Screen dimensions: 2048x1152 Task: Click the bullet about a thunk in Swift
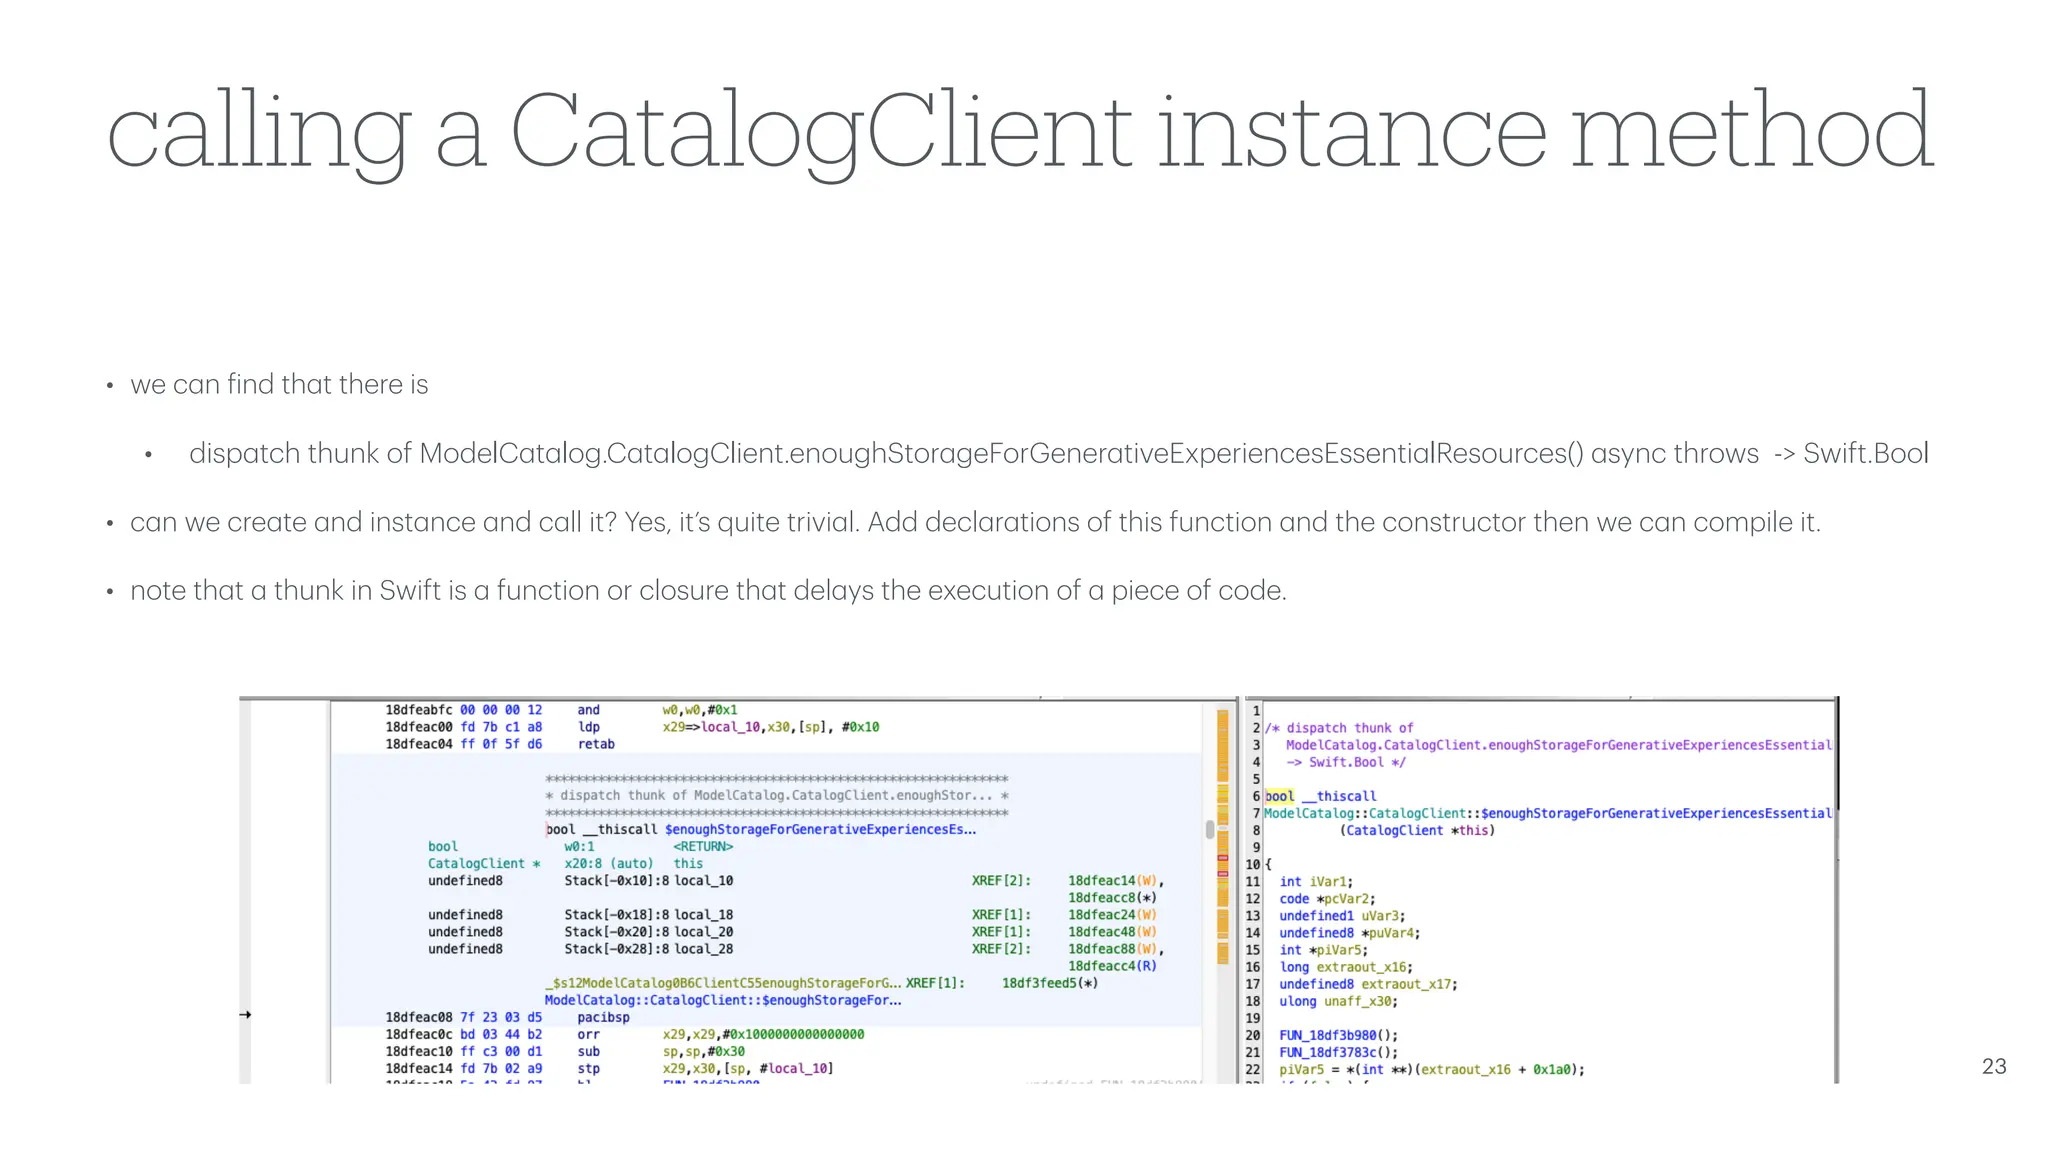(x=708, y=590)
